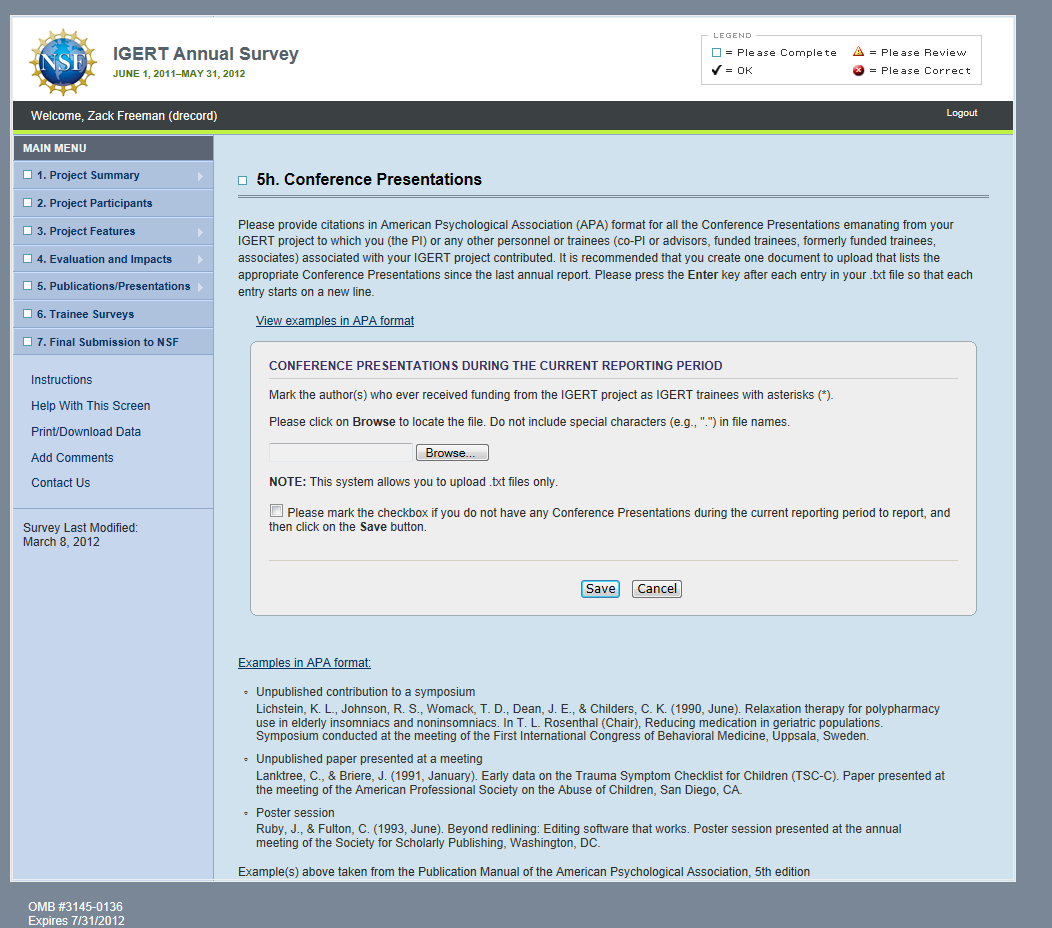The width and height of the screenshot is (1052, 928).
Task: Click the Browse button to locate file
Action: coord(452,453)
